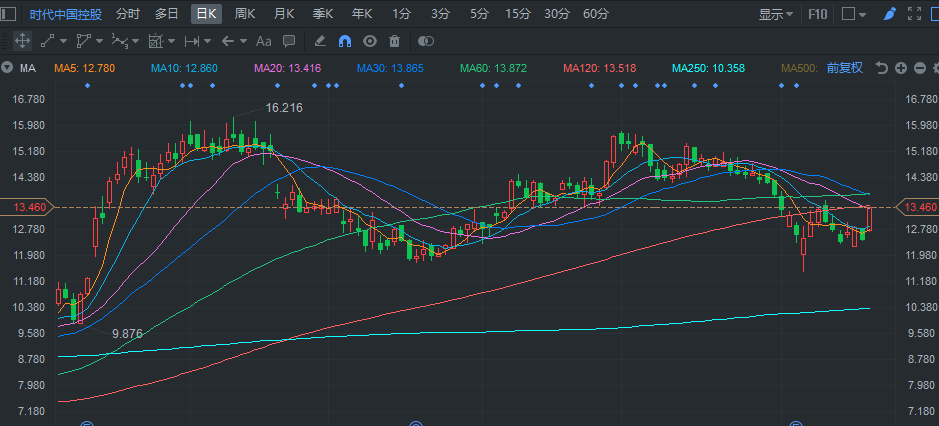Switch to the 月K monthly tab

(x=284, y=14)
